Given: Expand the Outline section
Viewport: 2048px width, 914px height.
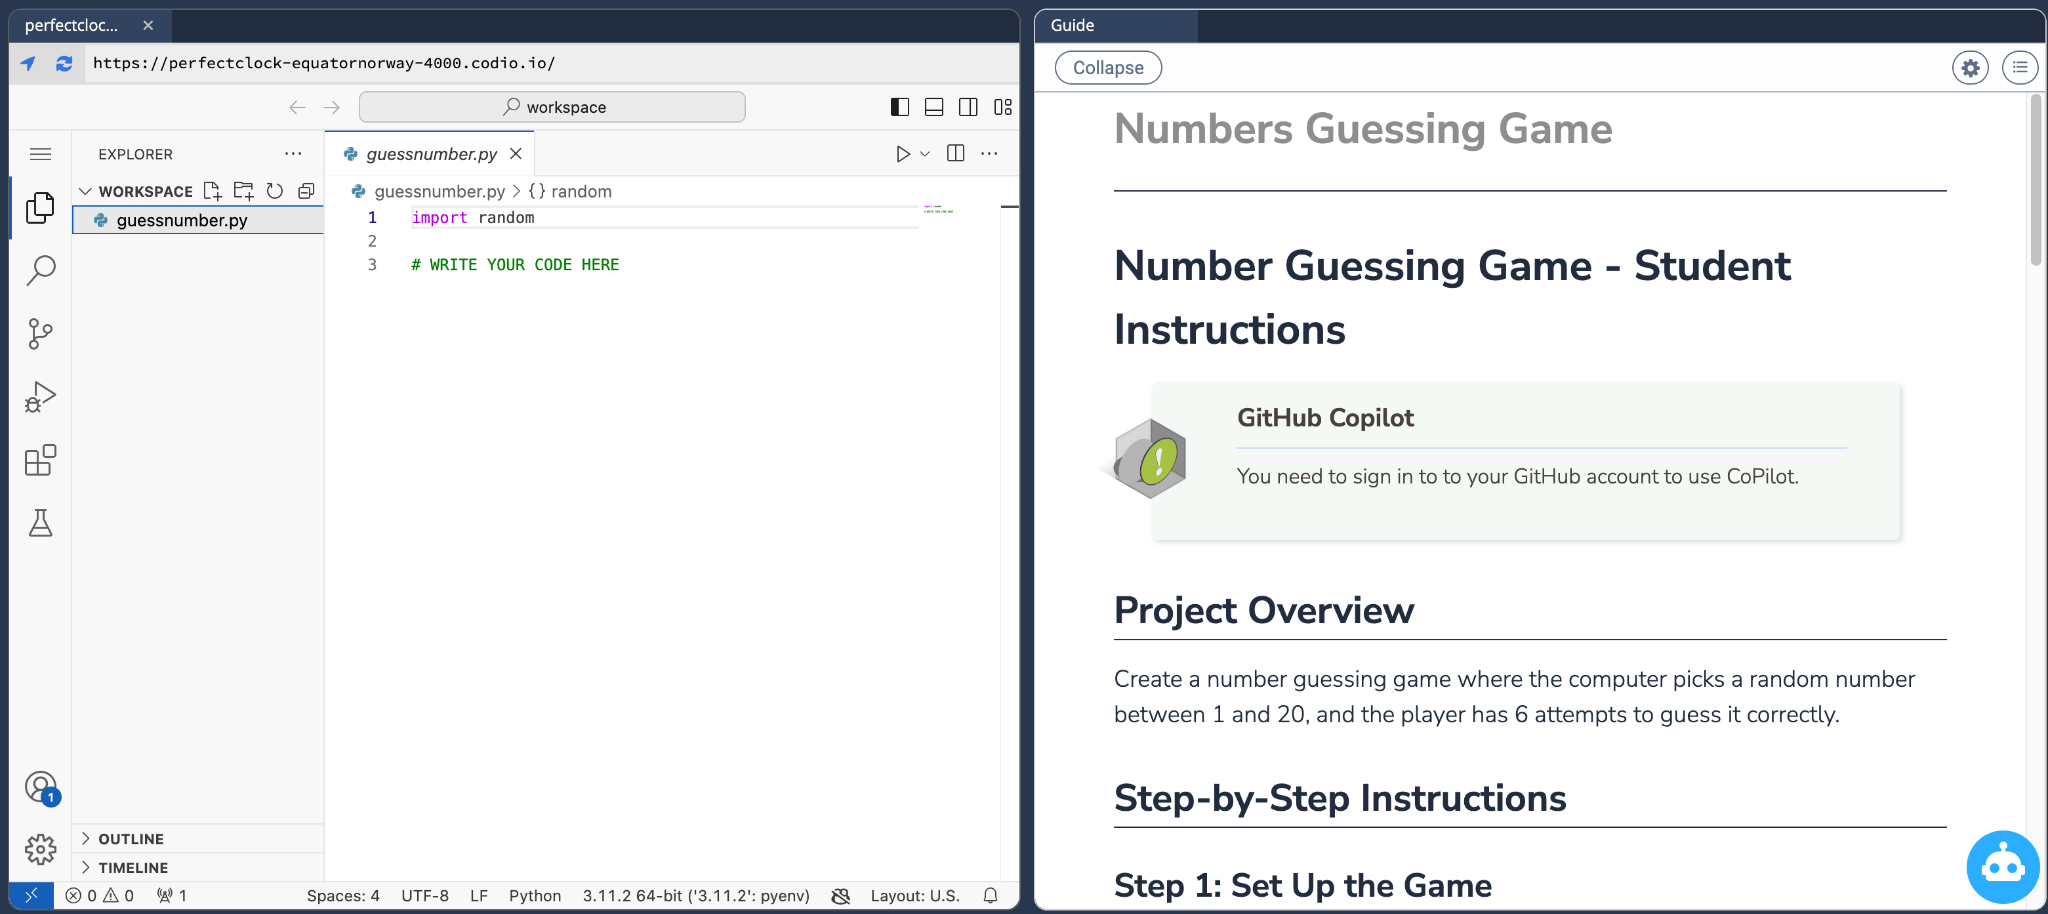Looking at the screenshot, I should (x=130, y=839).
